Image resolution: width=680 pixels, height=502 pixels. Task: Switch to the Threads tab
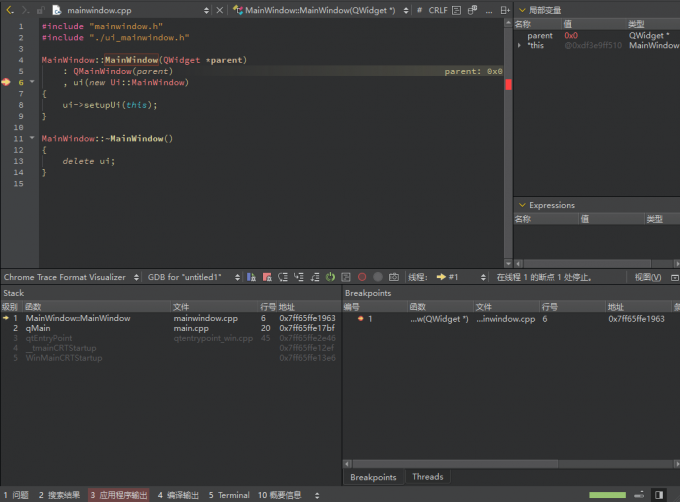tap(427, 477)
